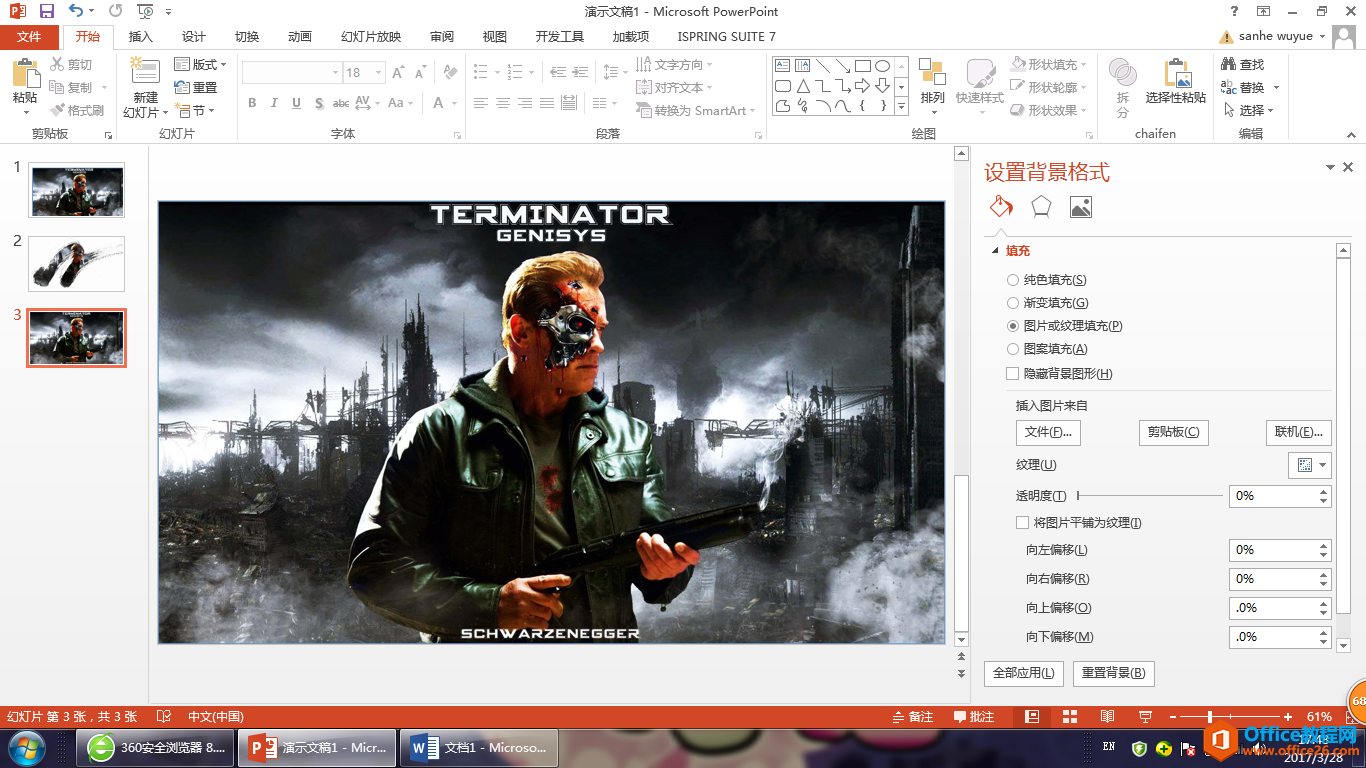The image size is (1366, 768).
Task: Switch to the Animations ribbon tab
Action: [299, 37]
